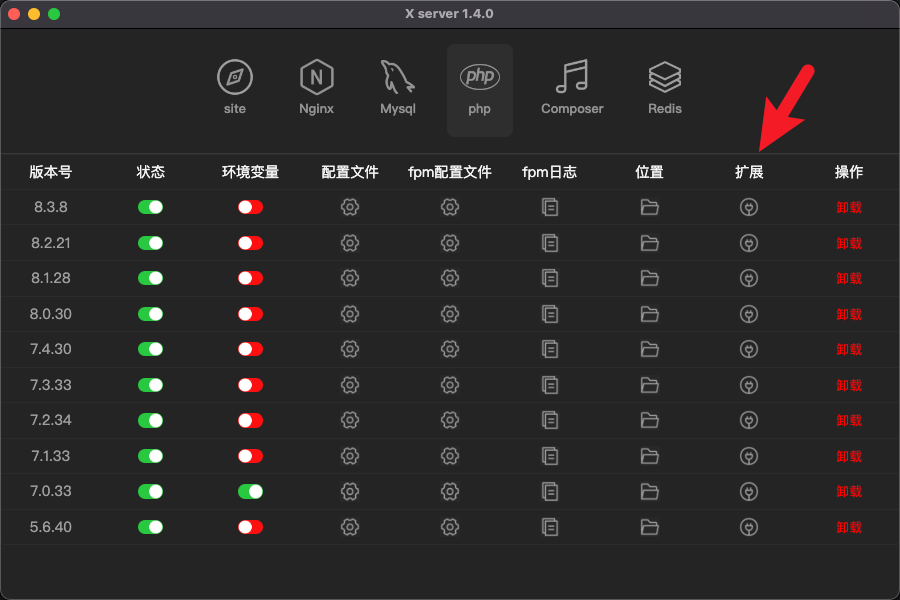900x600 pixels.
Task: Open extensions plug icon for PHP 5.6.40
Action: pyautogui.click(x=749, y=527)
